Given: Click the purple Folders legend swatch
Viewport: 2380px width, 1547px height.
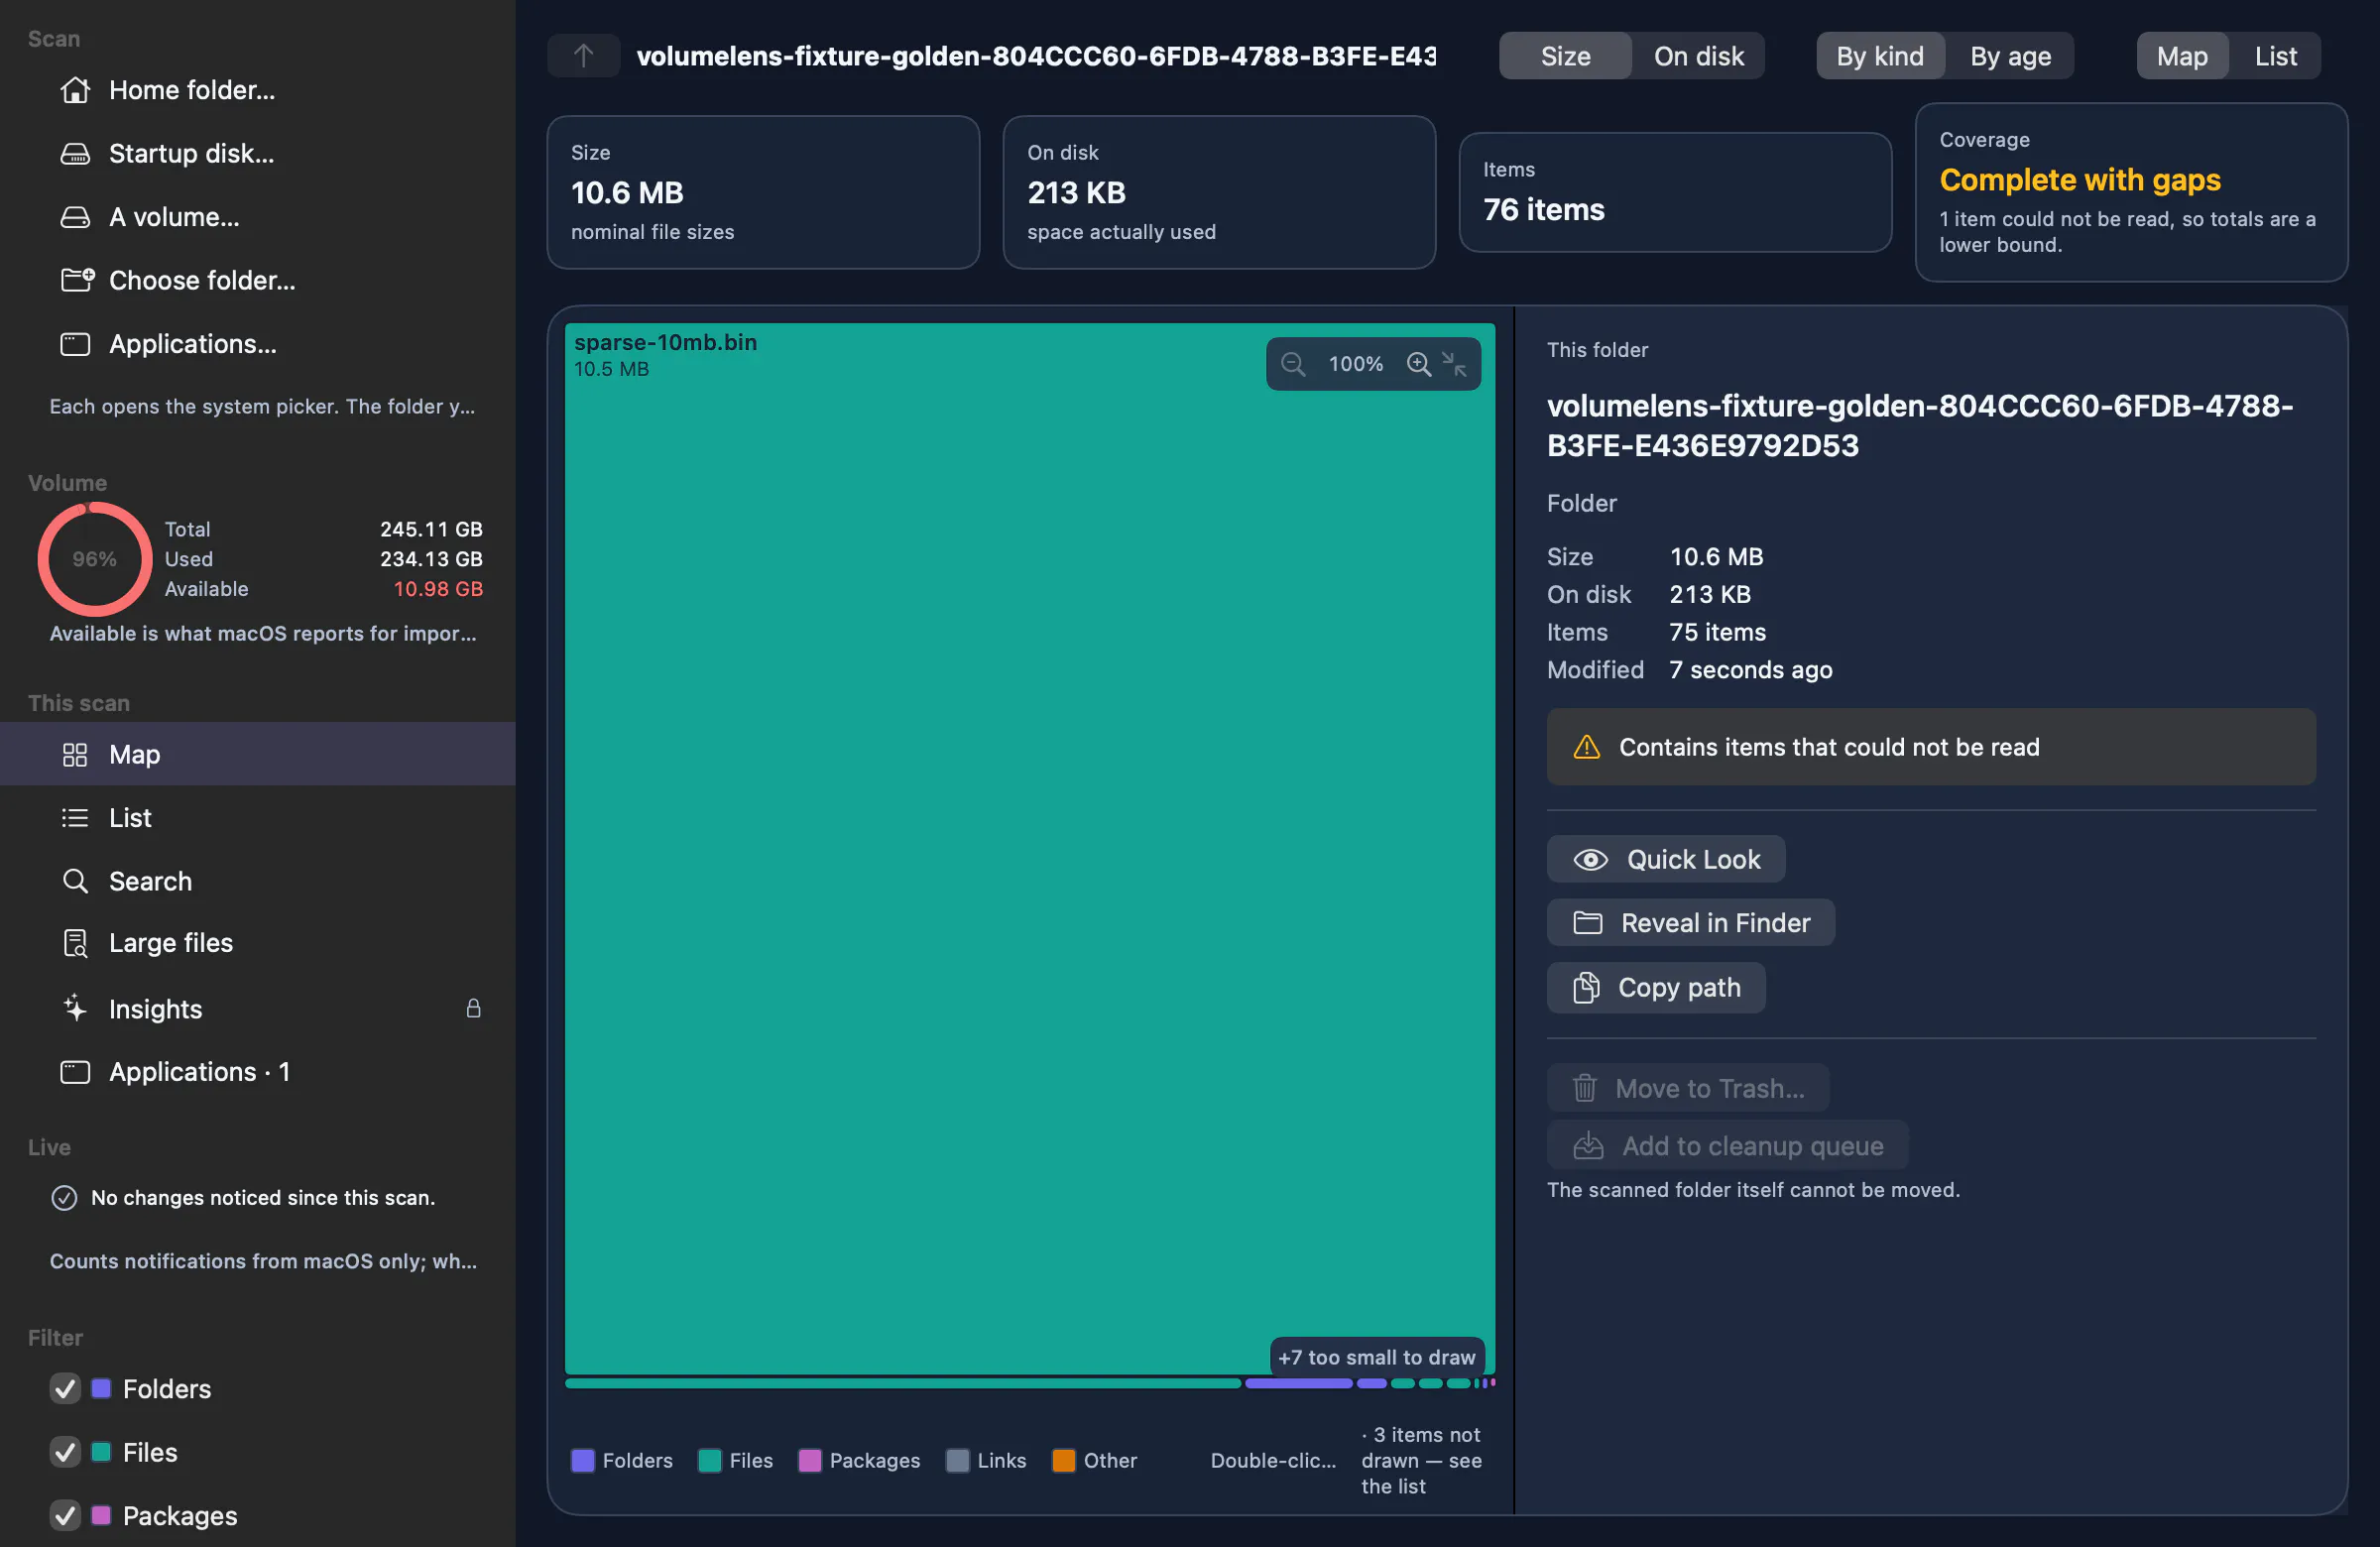Looking at the screenshot, I should point(582,1461).
